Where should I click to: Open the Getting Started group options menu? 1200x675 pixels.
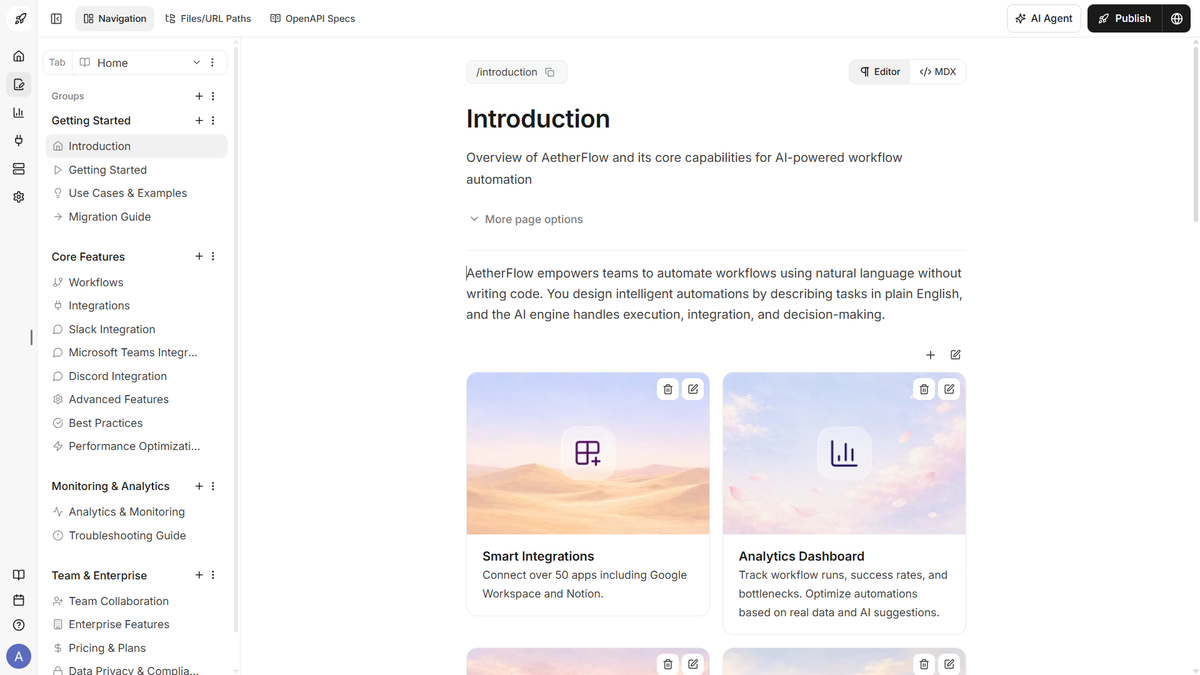tap(212, 120)
